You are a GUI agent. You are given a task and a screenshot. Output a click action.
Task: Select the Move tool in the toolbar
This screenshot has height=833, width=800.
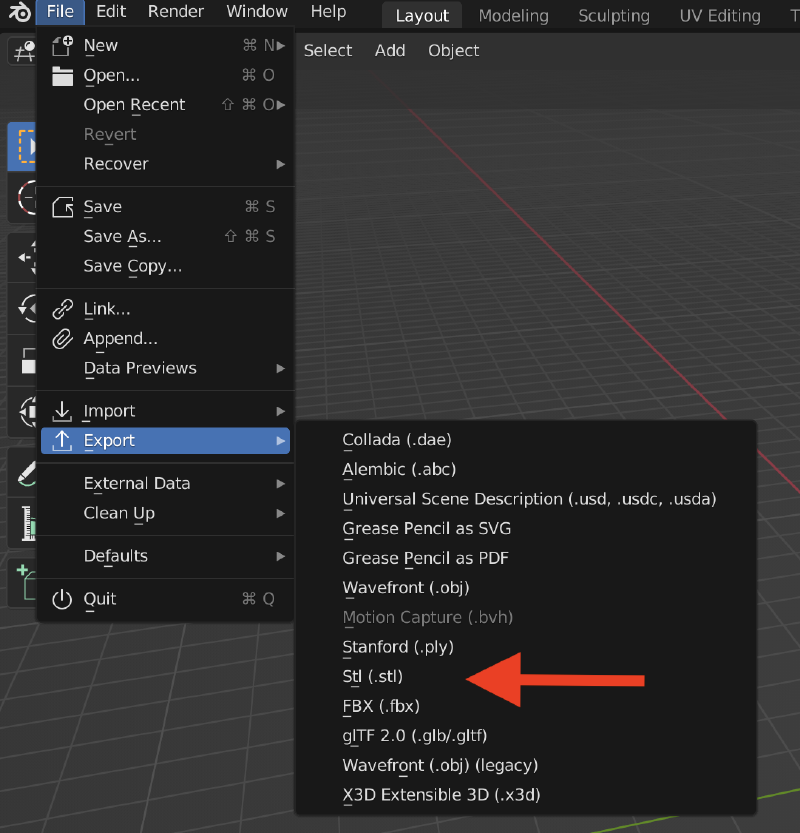click(x=22, y=258)
